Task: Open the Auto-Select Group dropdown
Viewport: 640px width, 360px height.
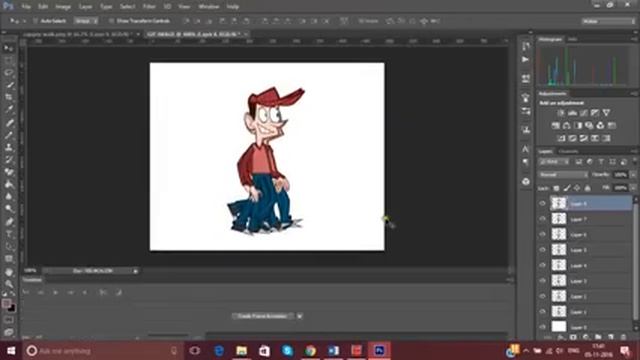Action: (x=86, y=21)
